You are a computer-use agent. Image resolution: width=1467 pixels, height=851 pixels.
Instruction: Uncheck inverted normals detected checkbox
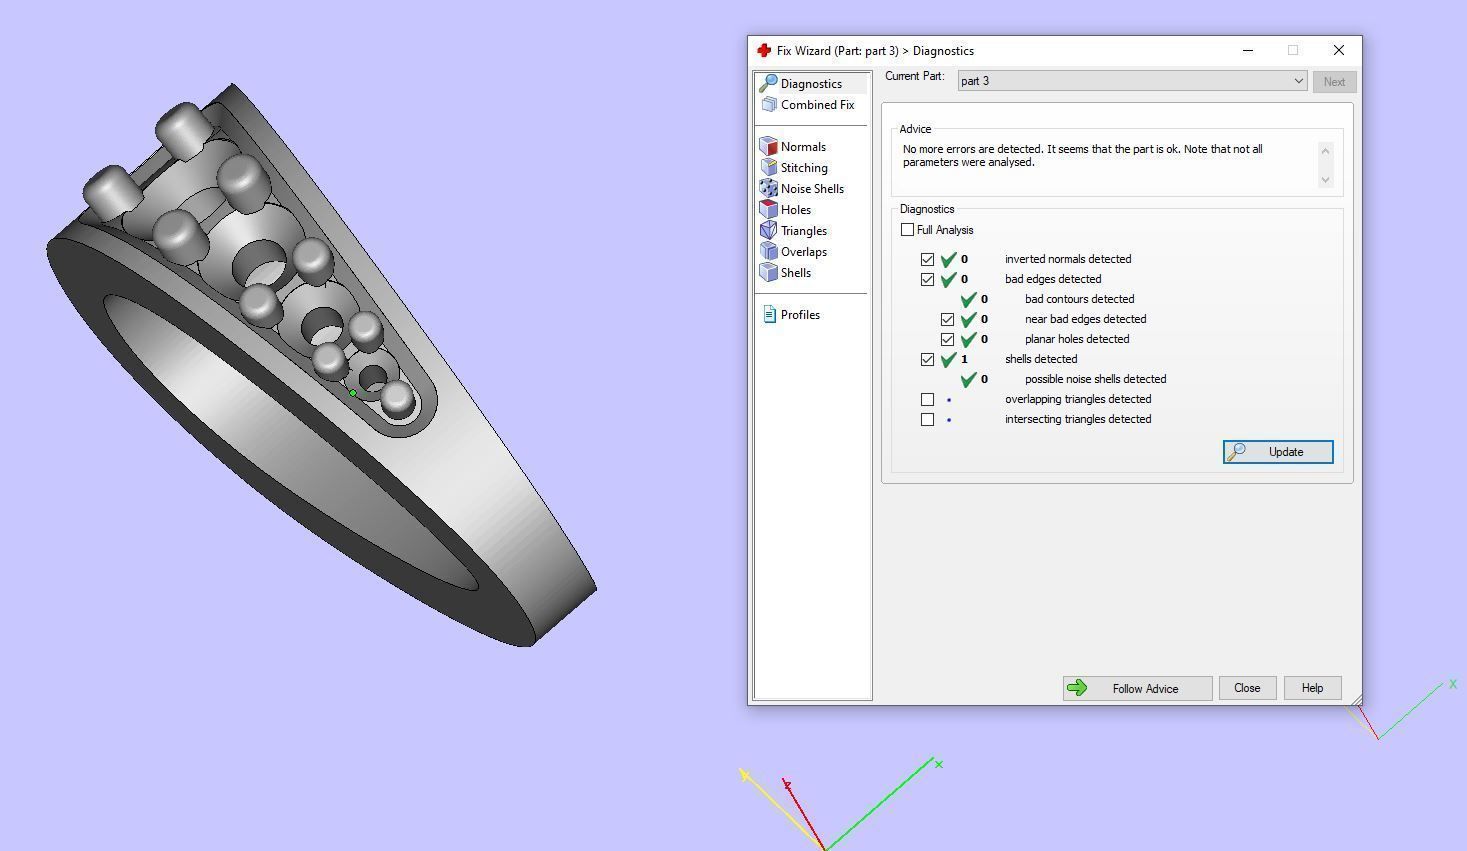tap(927, 259)
